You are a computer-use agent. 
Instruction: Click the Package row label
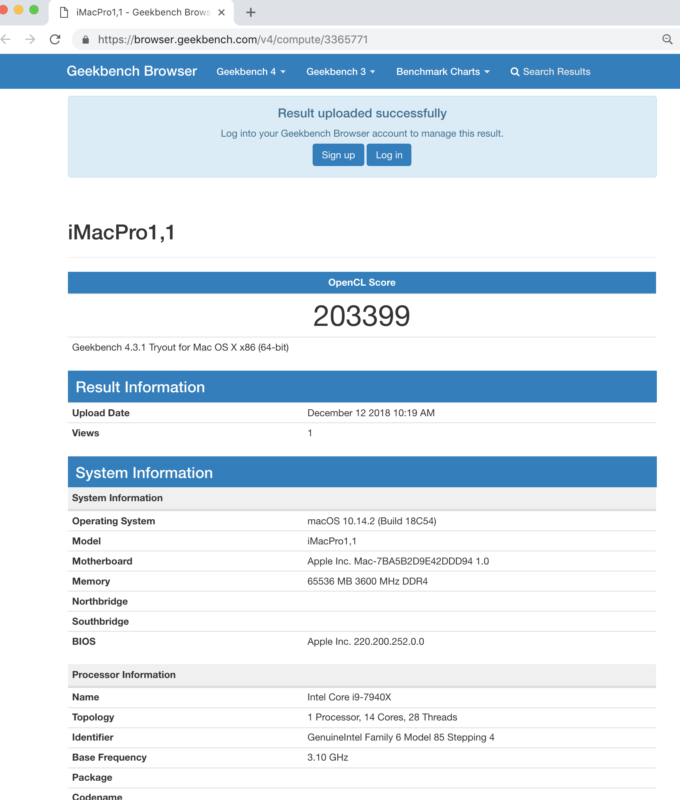pos(92,778)
